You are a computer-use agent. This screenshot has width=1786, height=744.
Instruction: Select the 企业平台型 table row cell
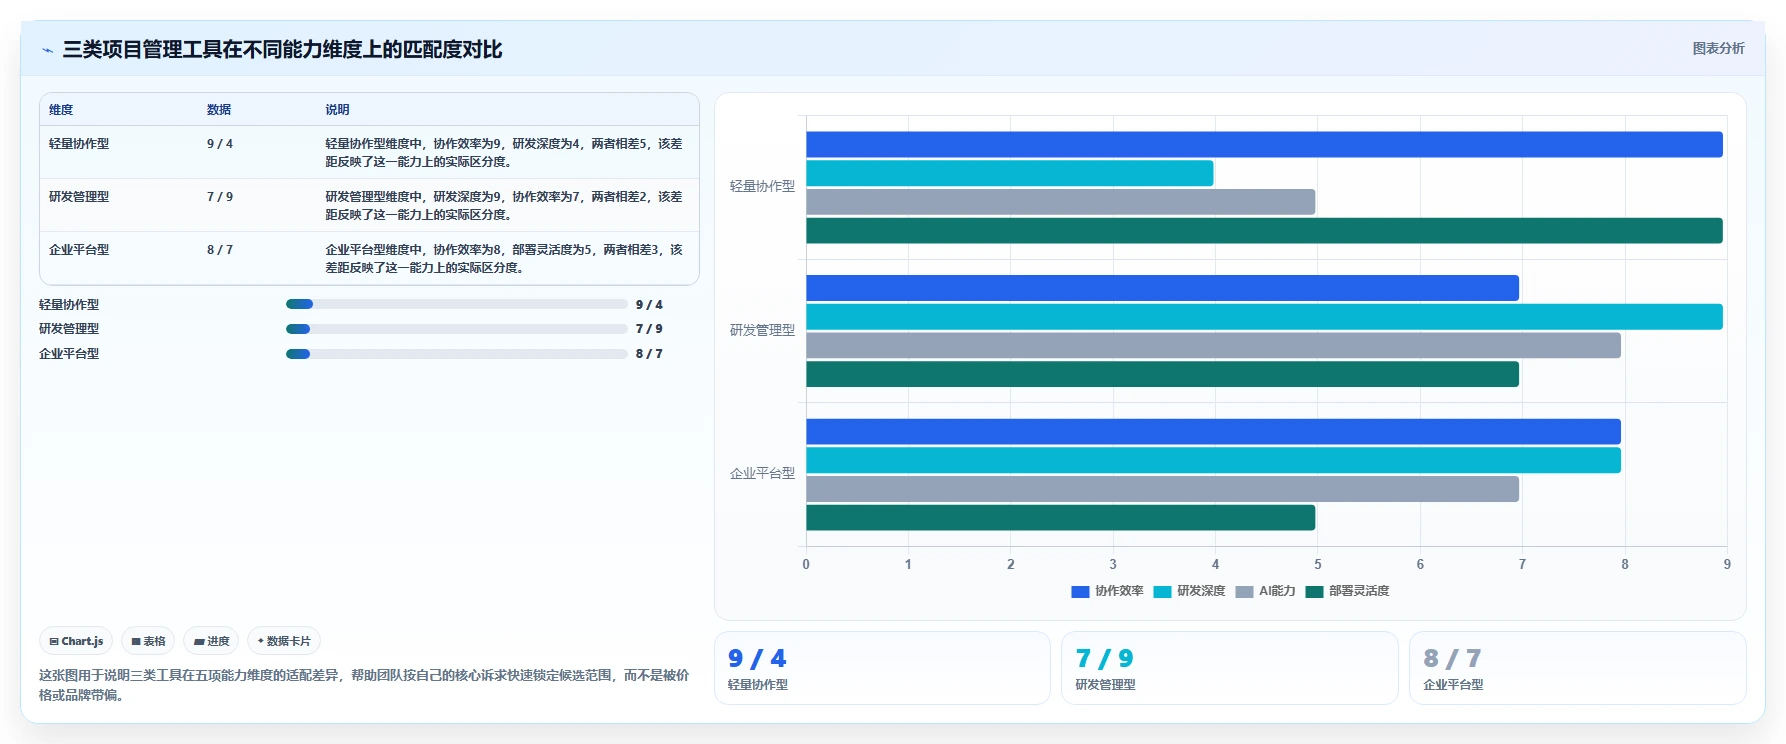click(x=79, y=250)
